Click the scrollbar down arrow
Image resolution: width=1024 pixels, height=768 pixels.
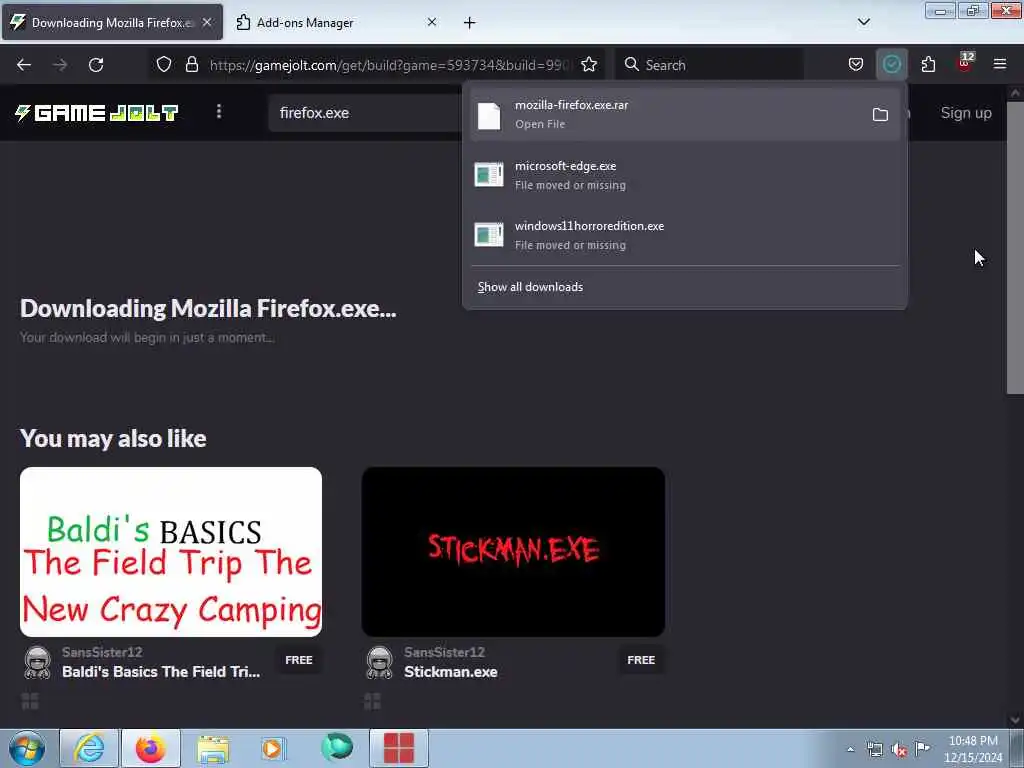pos(1015,720)
